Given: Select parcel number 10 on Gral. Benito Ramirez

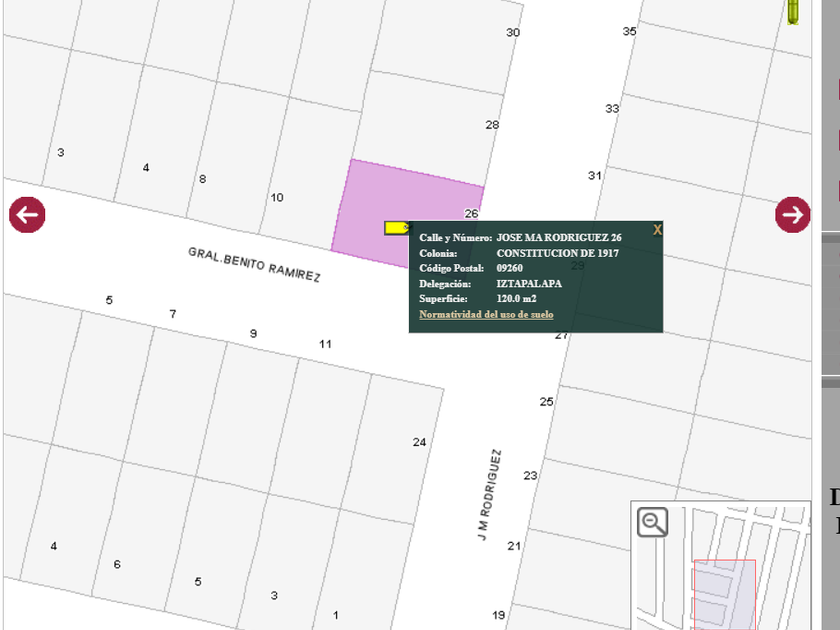Looking at the screenshot, I should [277, 197].
